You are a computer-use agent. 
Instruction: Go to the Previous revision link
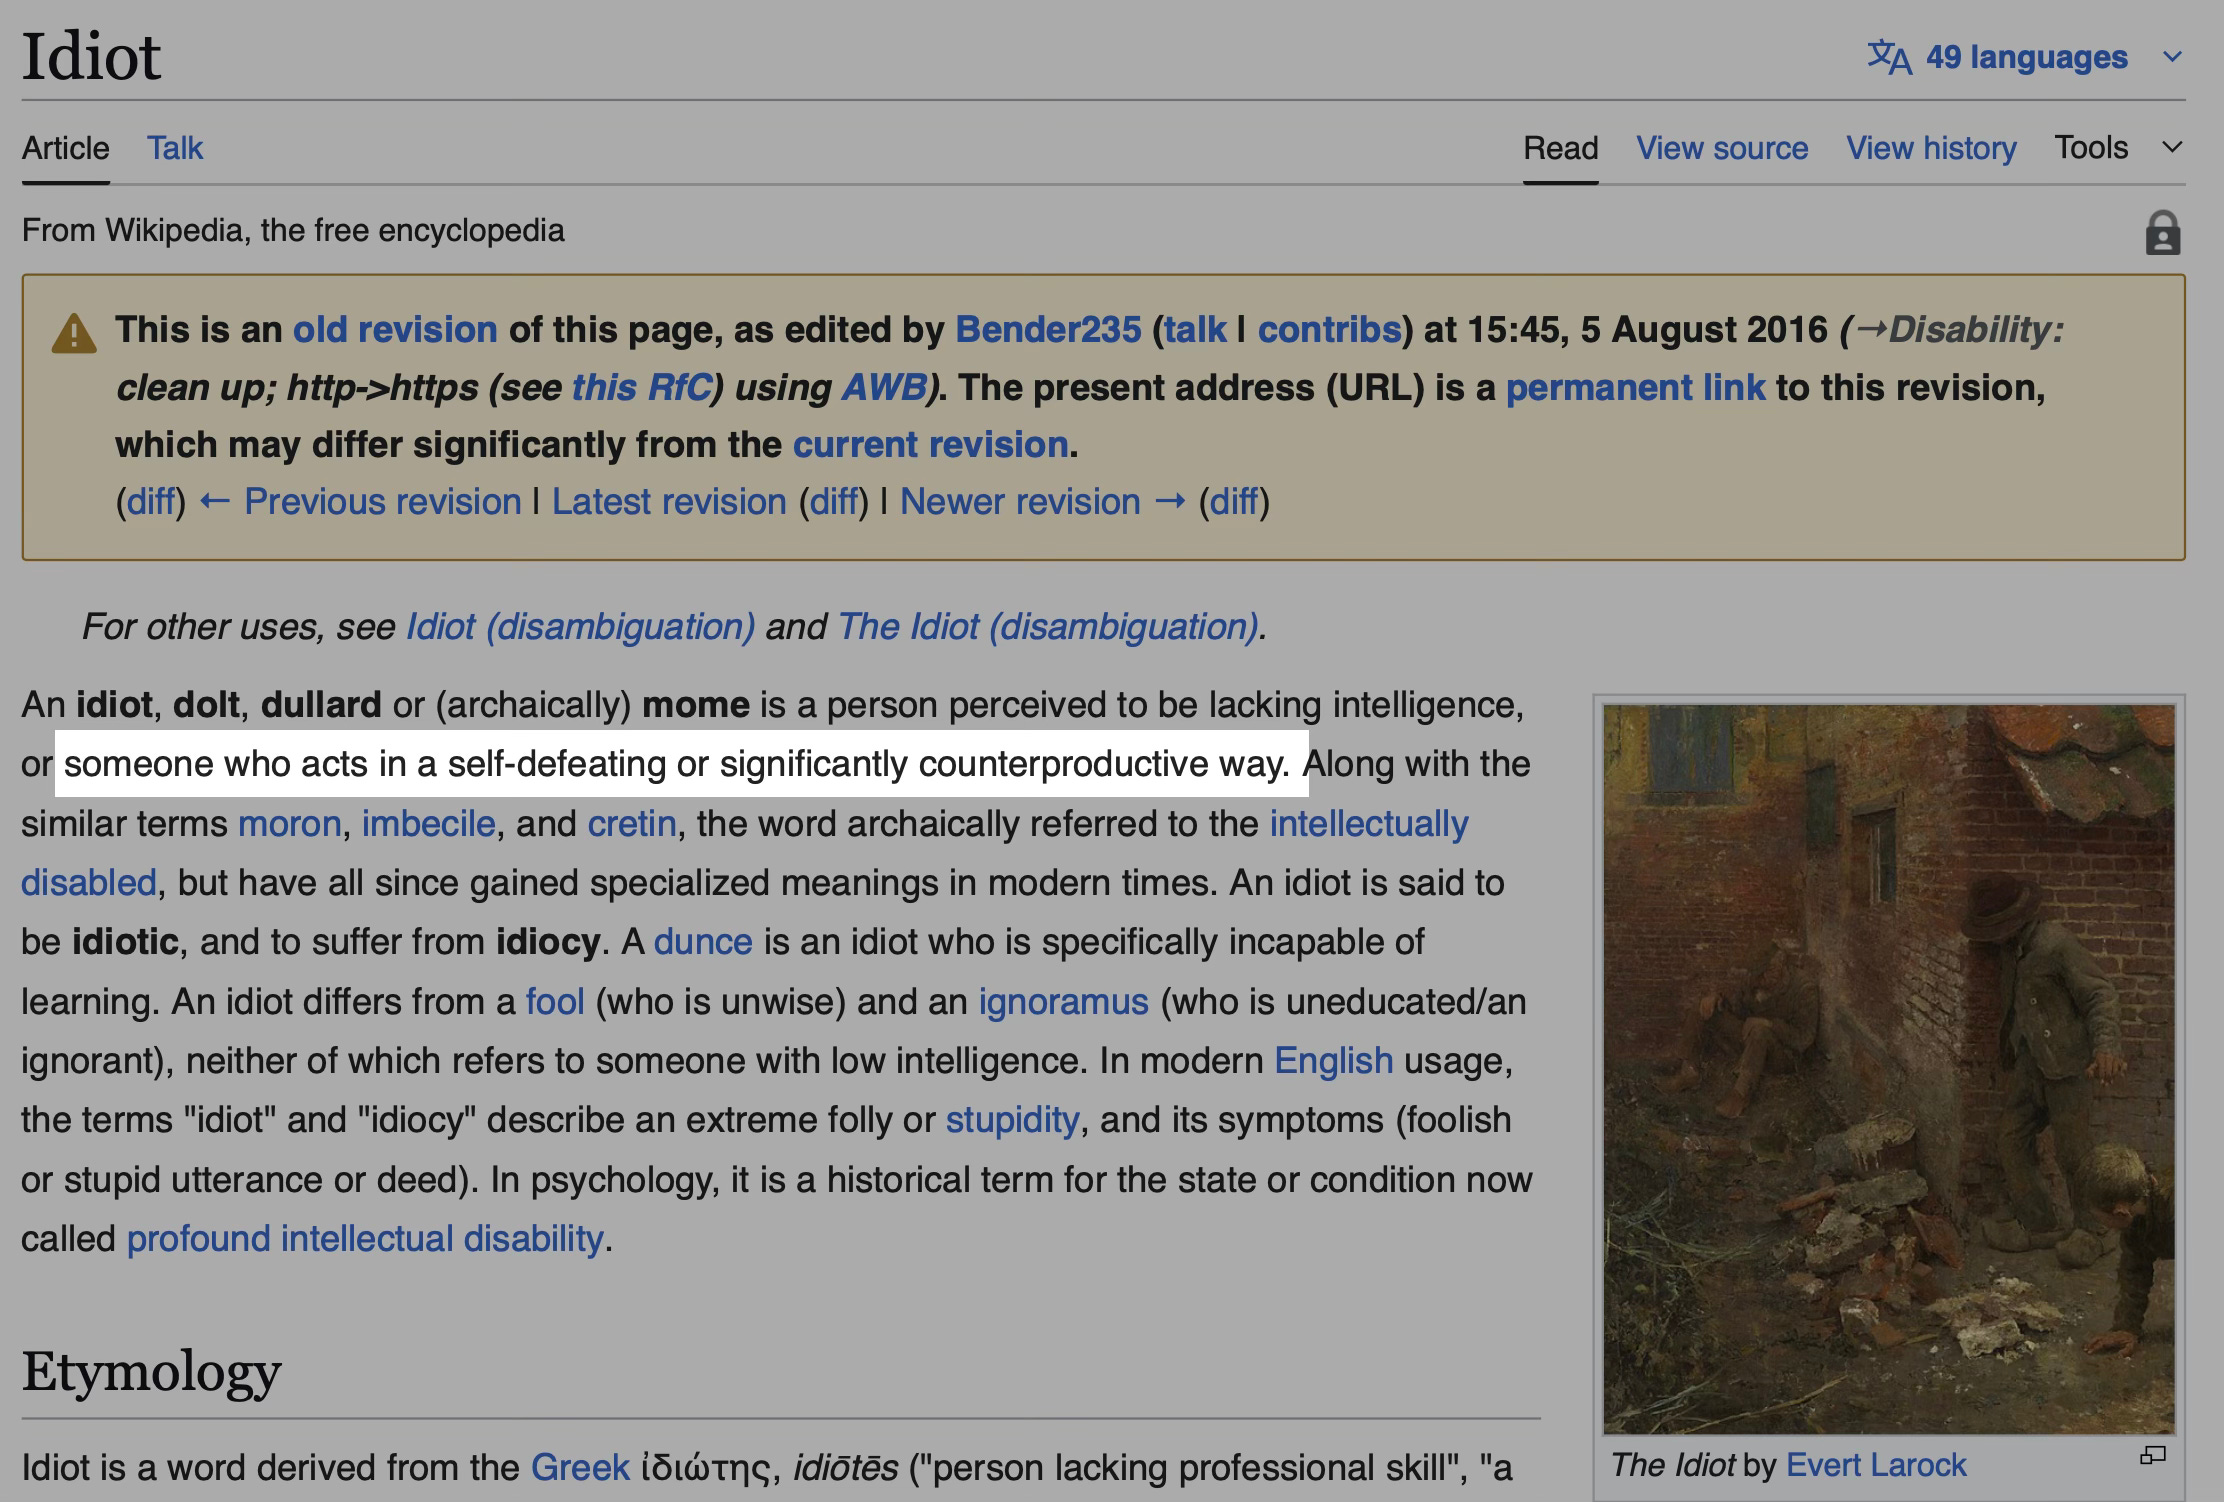pos(382,501)
